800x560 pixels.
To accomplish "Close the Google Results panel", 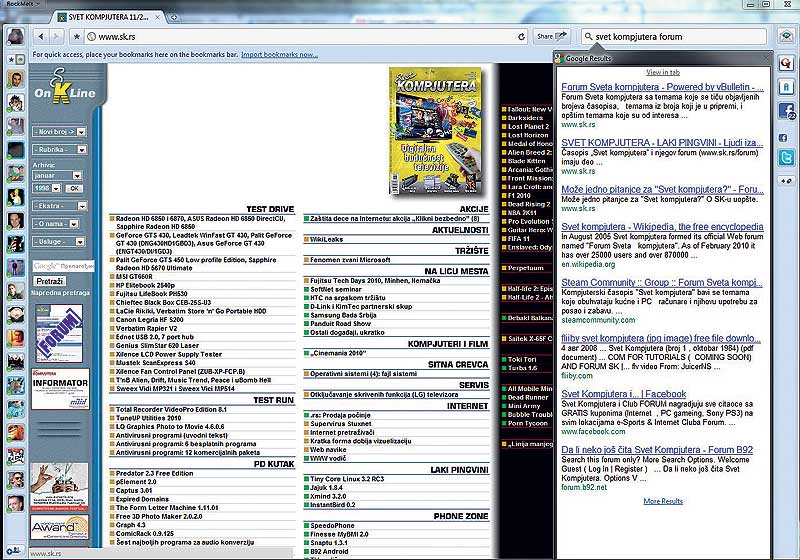I will (766, 58).
